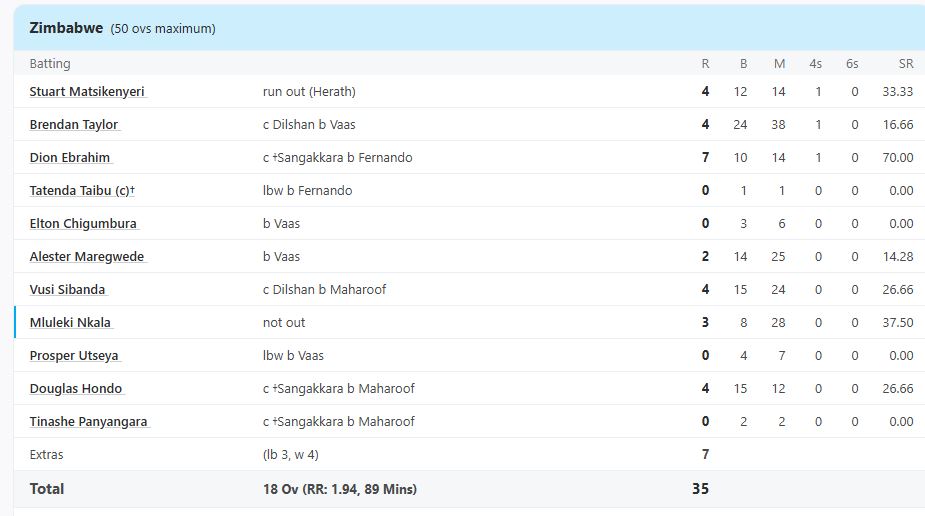
Task: Select the Mluleki Nkala player link
Action: tap(70, 323)
